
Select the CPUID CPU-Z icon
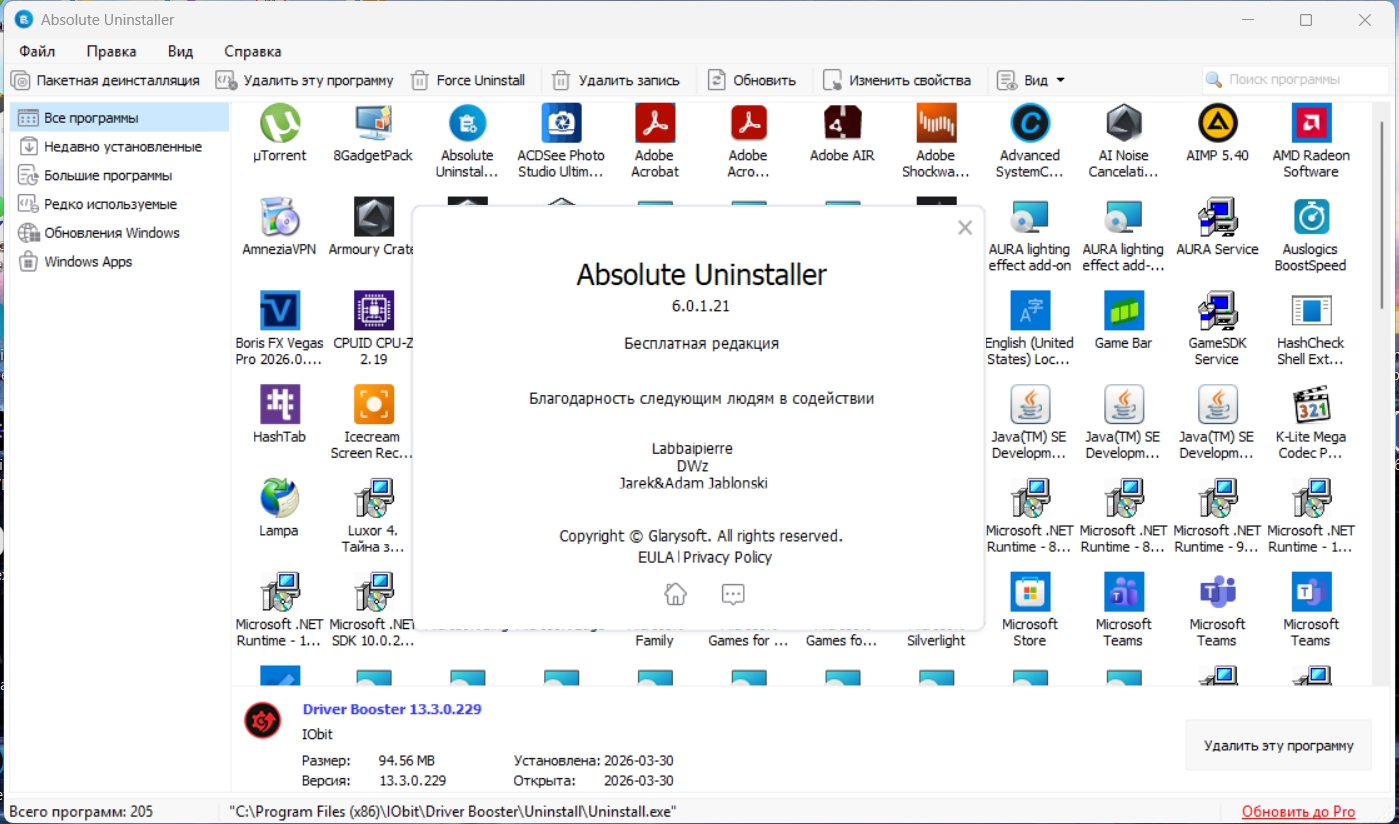tap(373, 311)
